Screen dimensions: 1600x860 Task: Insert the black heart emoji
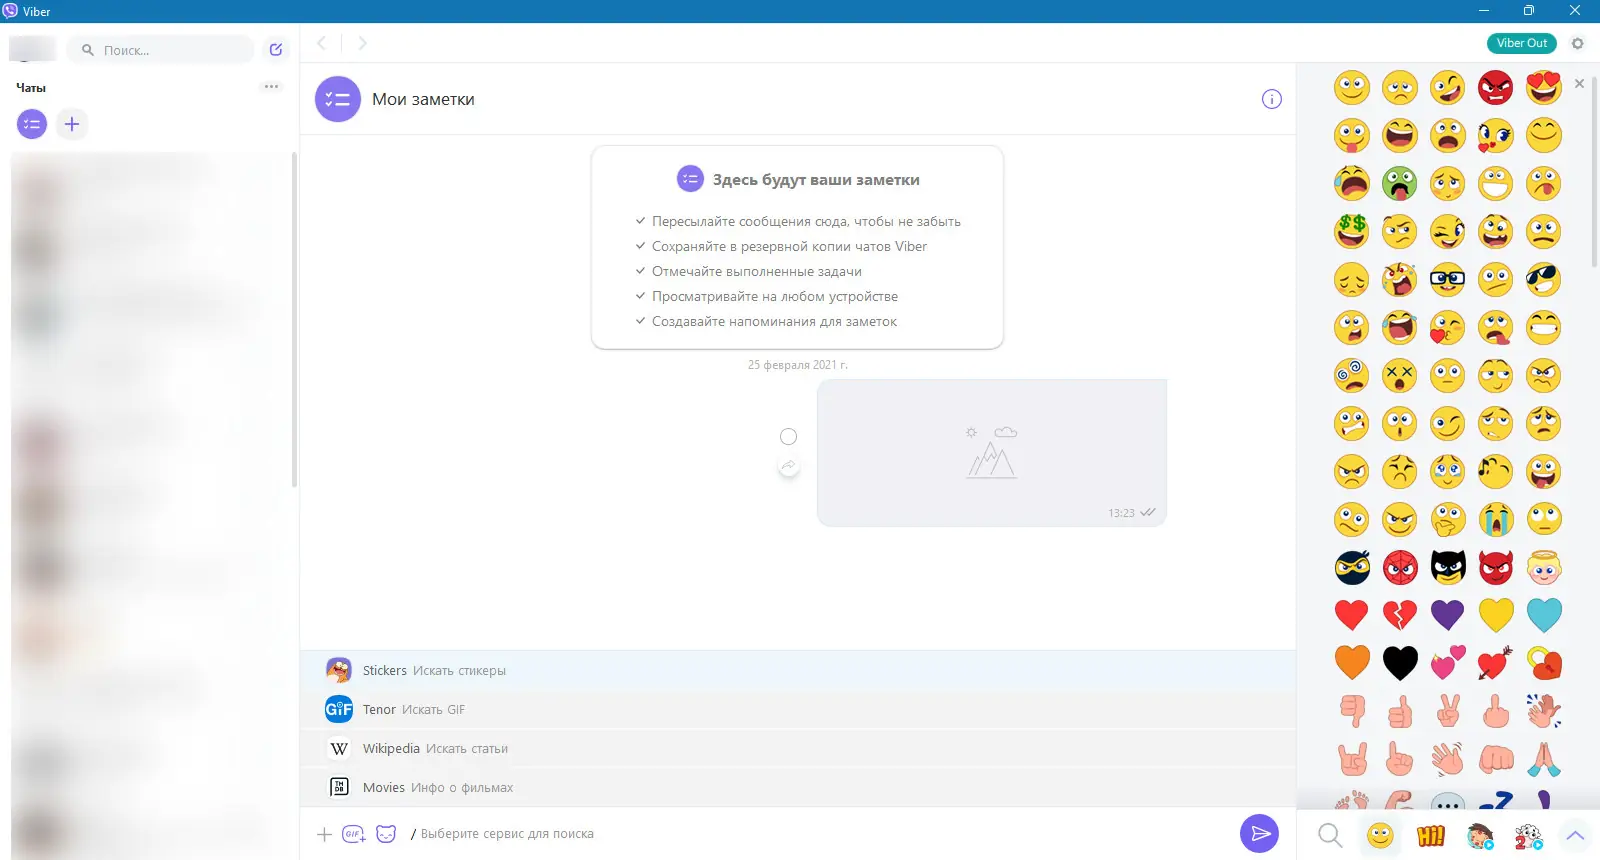[x=1400, y=662]
